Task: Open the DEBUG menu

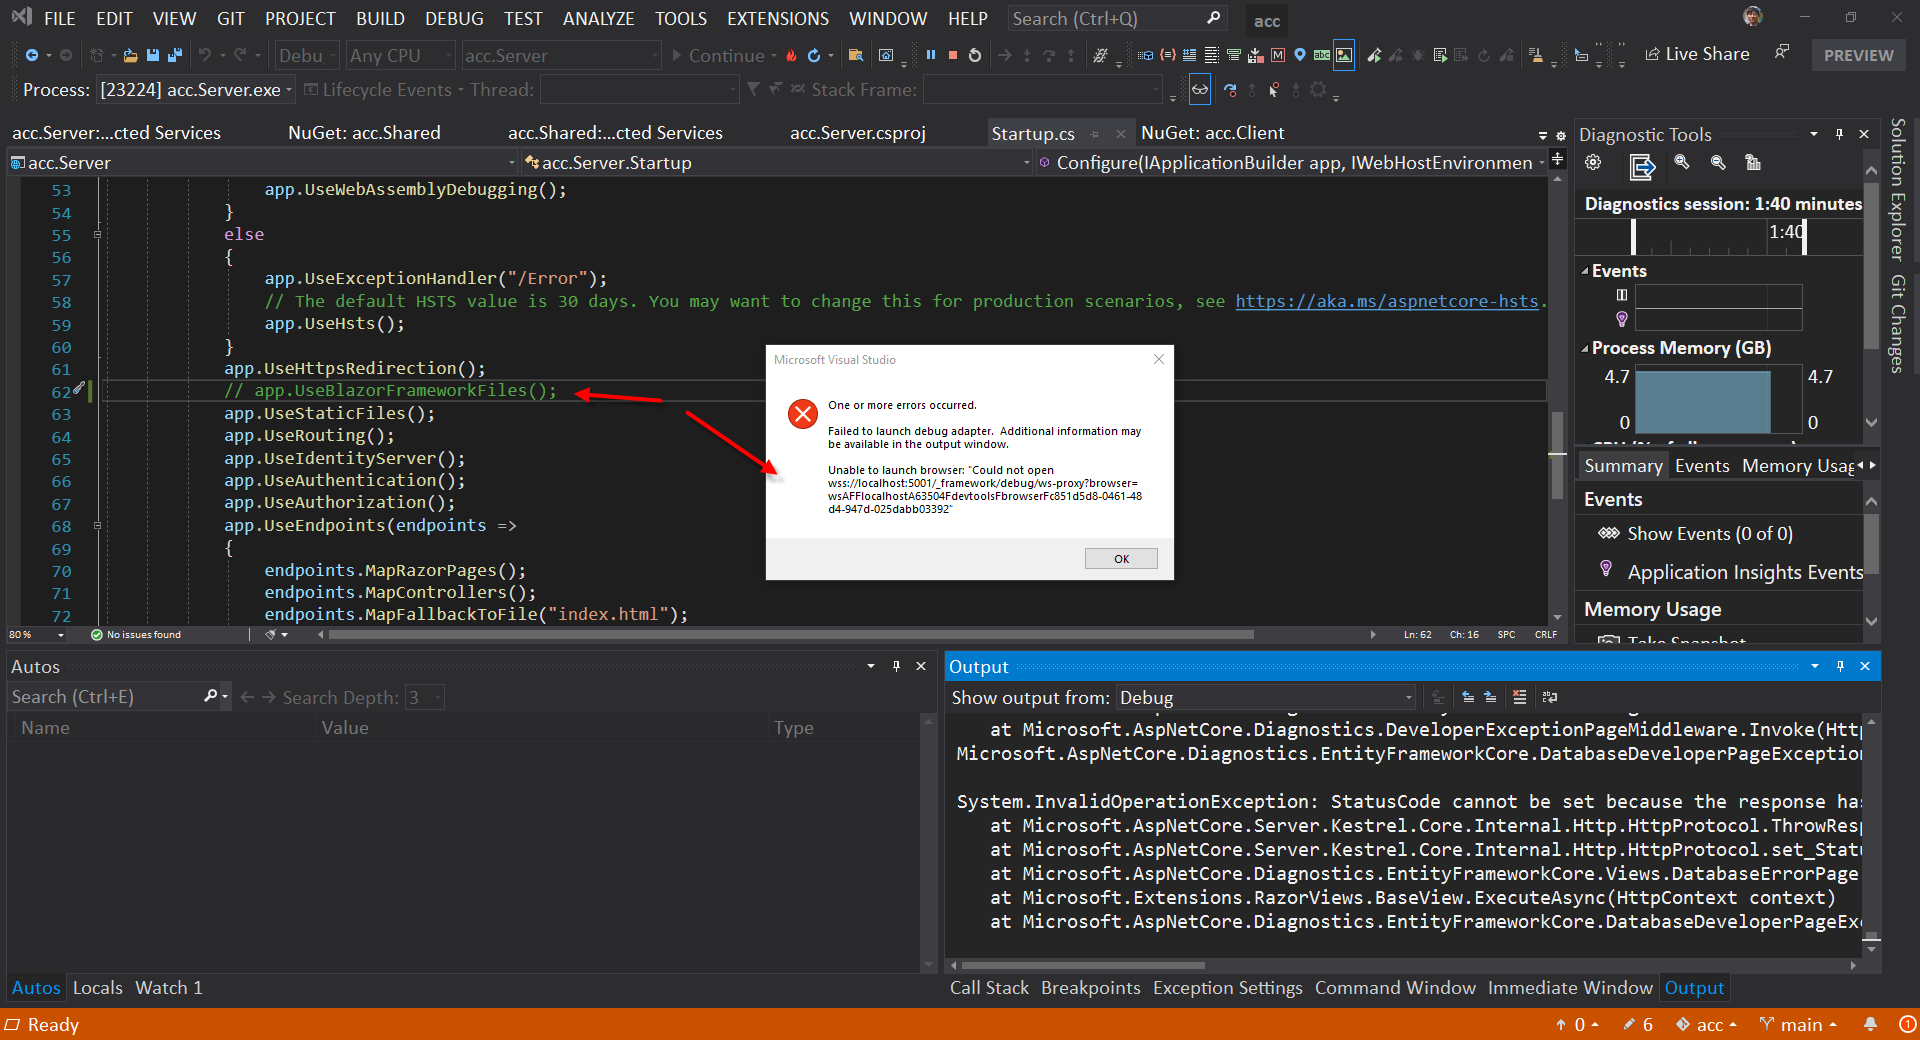Action: 453,18
